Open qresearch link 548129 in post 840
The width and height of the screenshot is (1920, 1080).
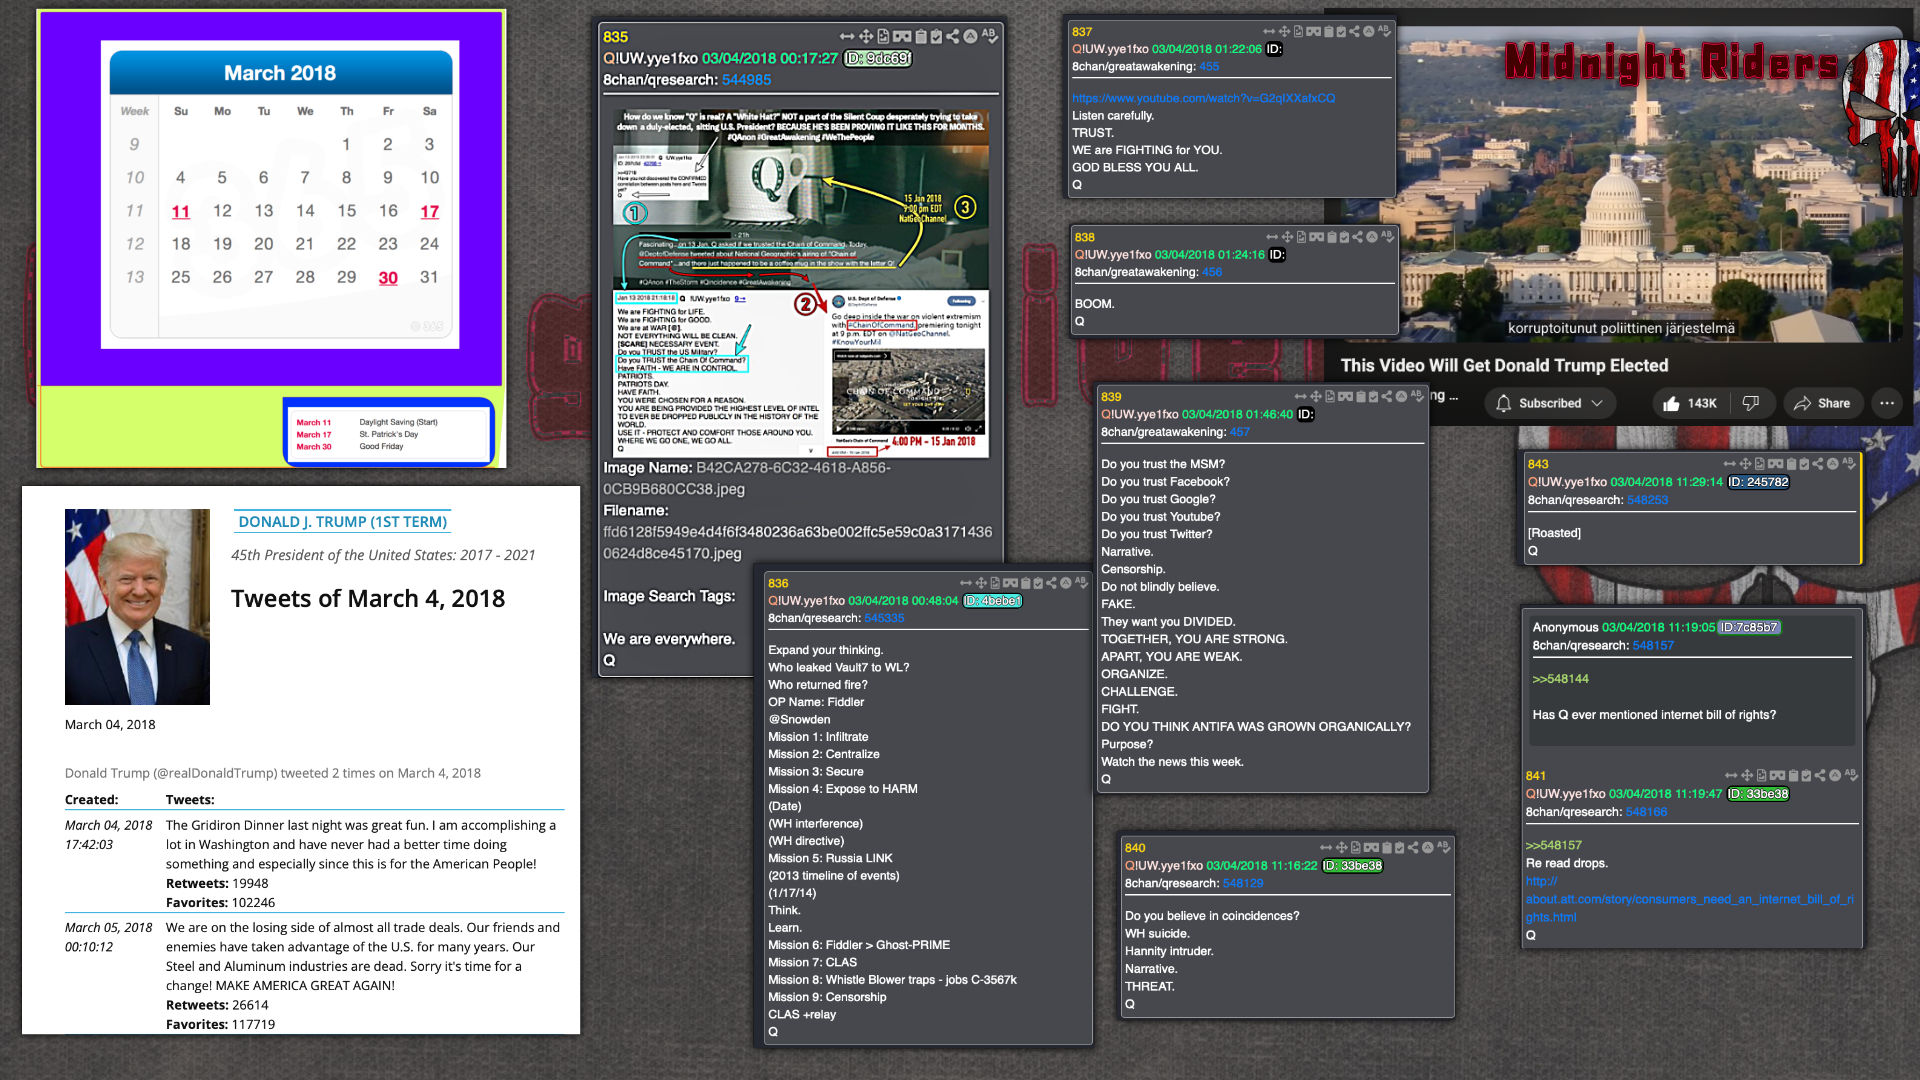(x=1243, y=884)
